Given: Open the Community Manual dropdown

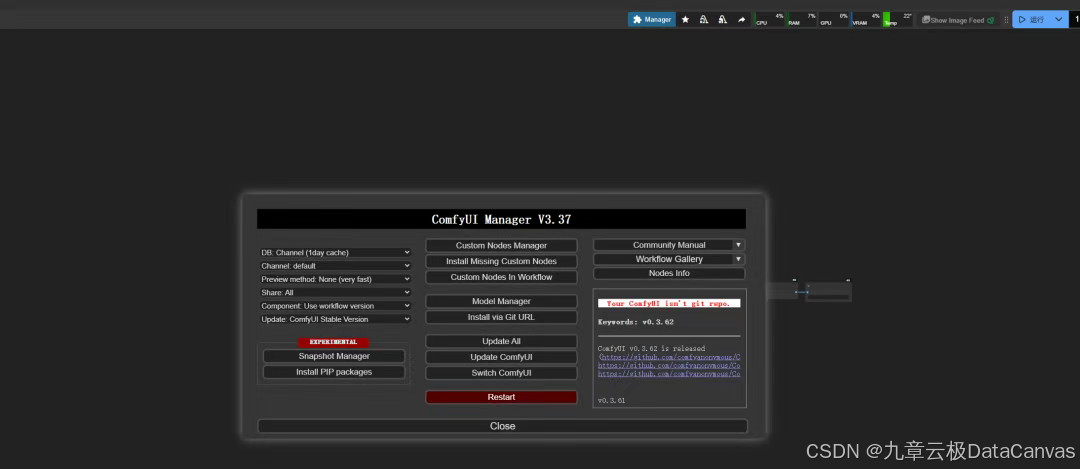Looking at the screenshot, I should (x=669, y=245).
